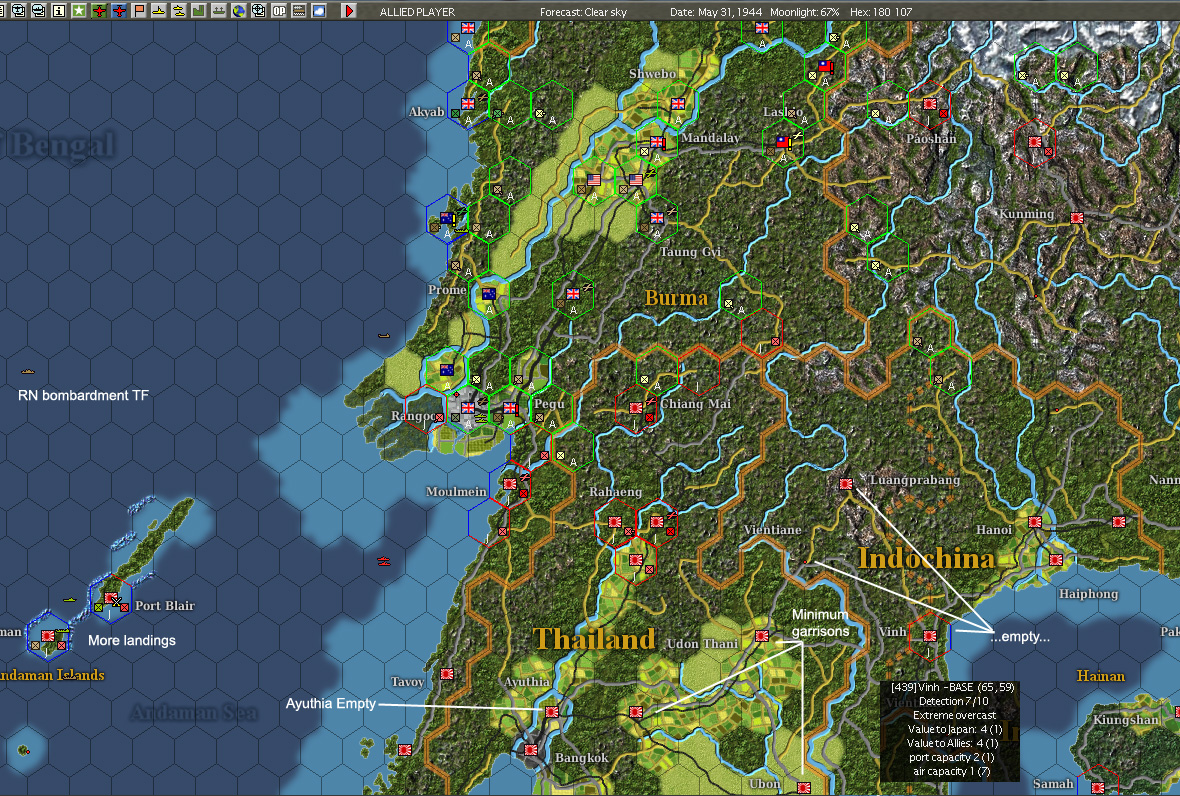Click the Kiungshan city label

1126,719
